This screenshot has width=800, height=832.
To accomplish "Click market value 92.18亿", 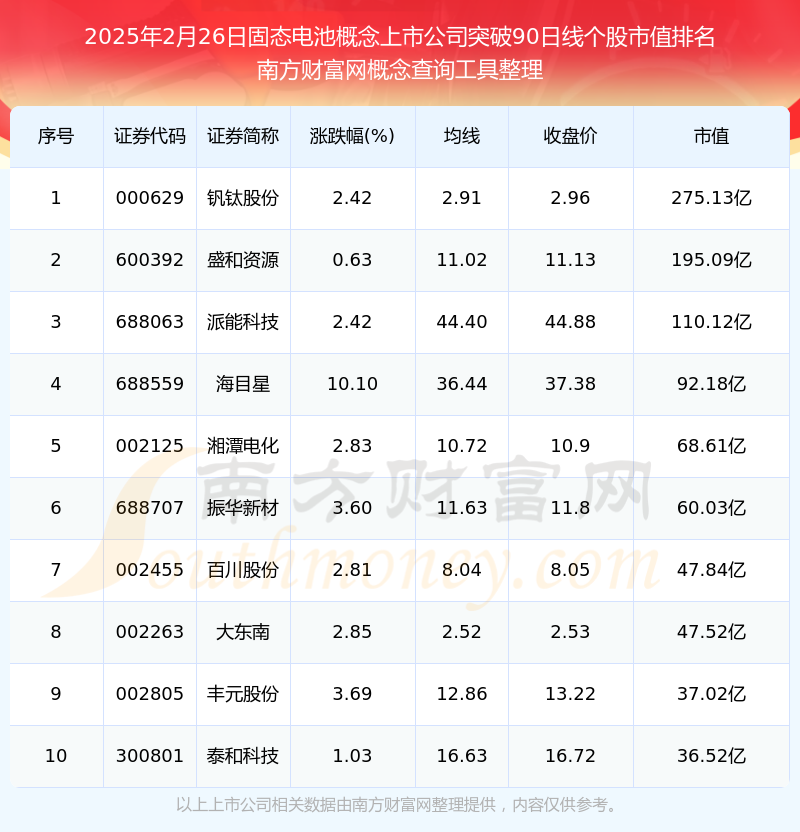I will coord(711,384).
